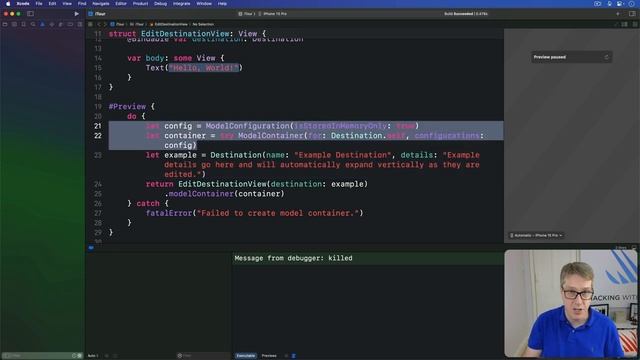Image resolution: width=640 pixels, height=360 pixels.
Task: Click the #Preview macro on line 19
Action: coord(127,107)
